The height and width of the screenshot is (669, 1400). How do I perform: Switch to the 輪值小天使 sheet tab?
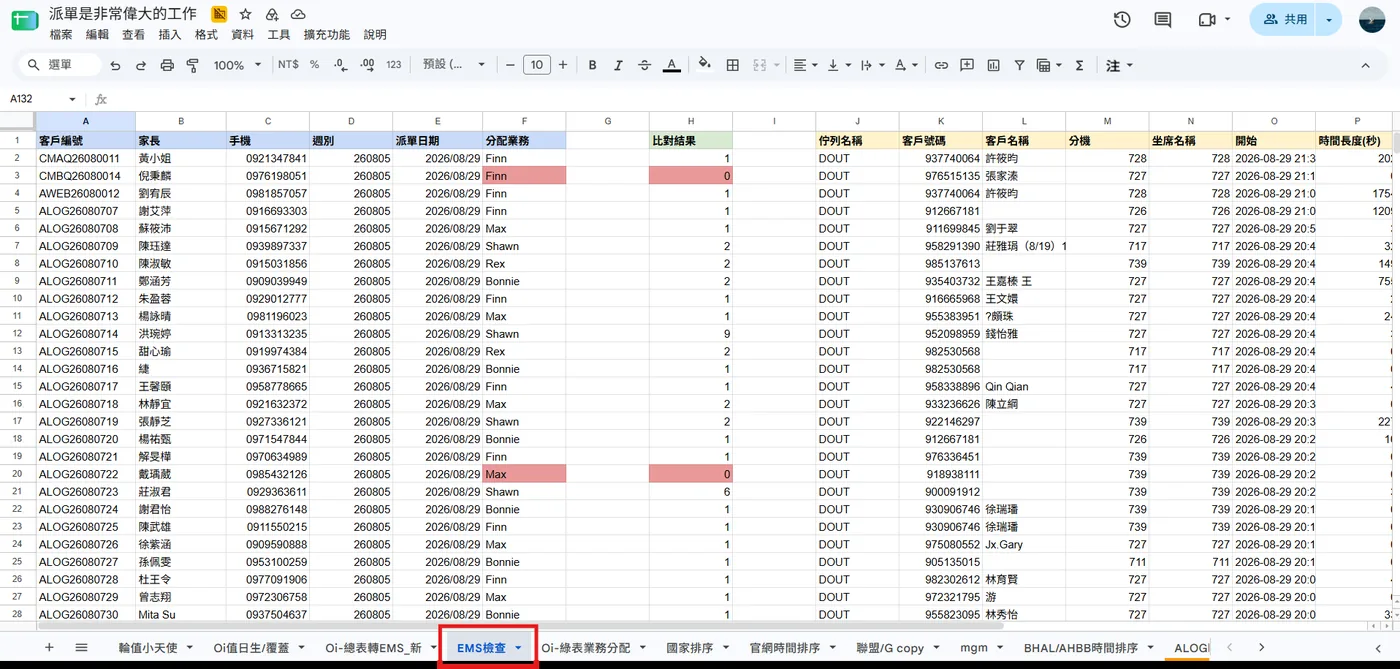147,648
